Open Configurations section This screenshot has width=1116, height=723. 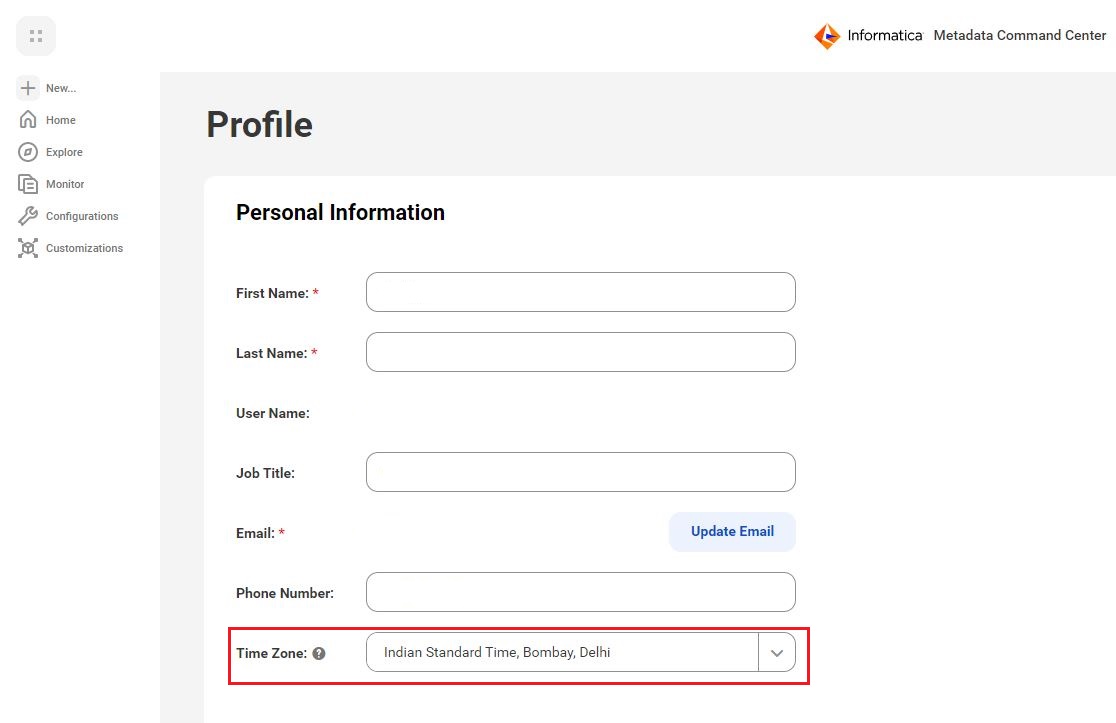pos(82,216)
